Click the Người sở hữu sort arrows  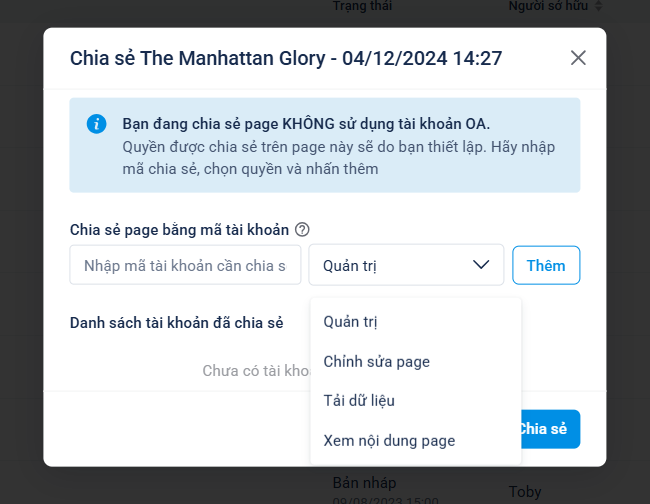(599, 6)
